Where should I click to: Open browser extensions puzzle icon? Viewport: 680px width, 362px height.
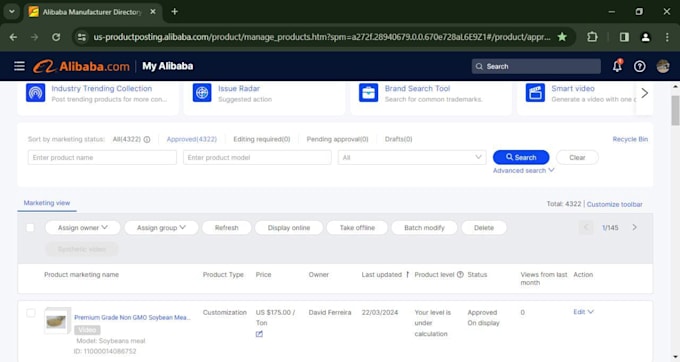tap(592, 37)
